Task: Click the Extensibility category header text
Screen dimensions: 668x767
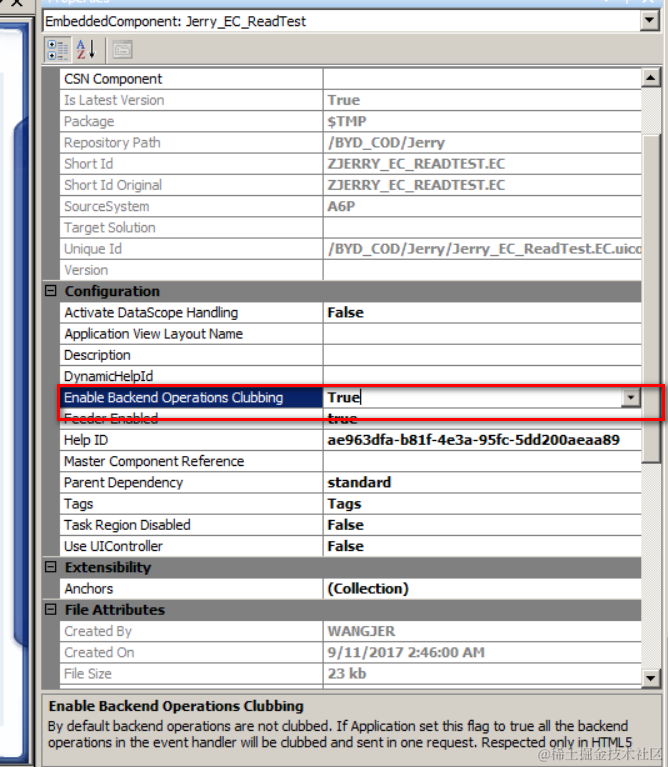Action: coord(108,567)
